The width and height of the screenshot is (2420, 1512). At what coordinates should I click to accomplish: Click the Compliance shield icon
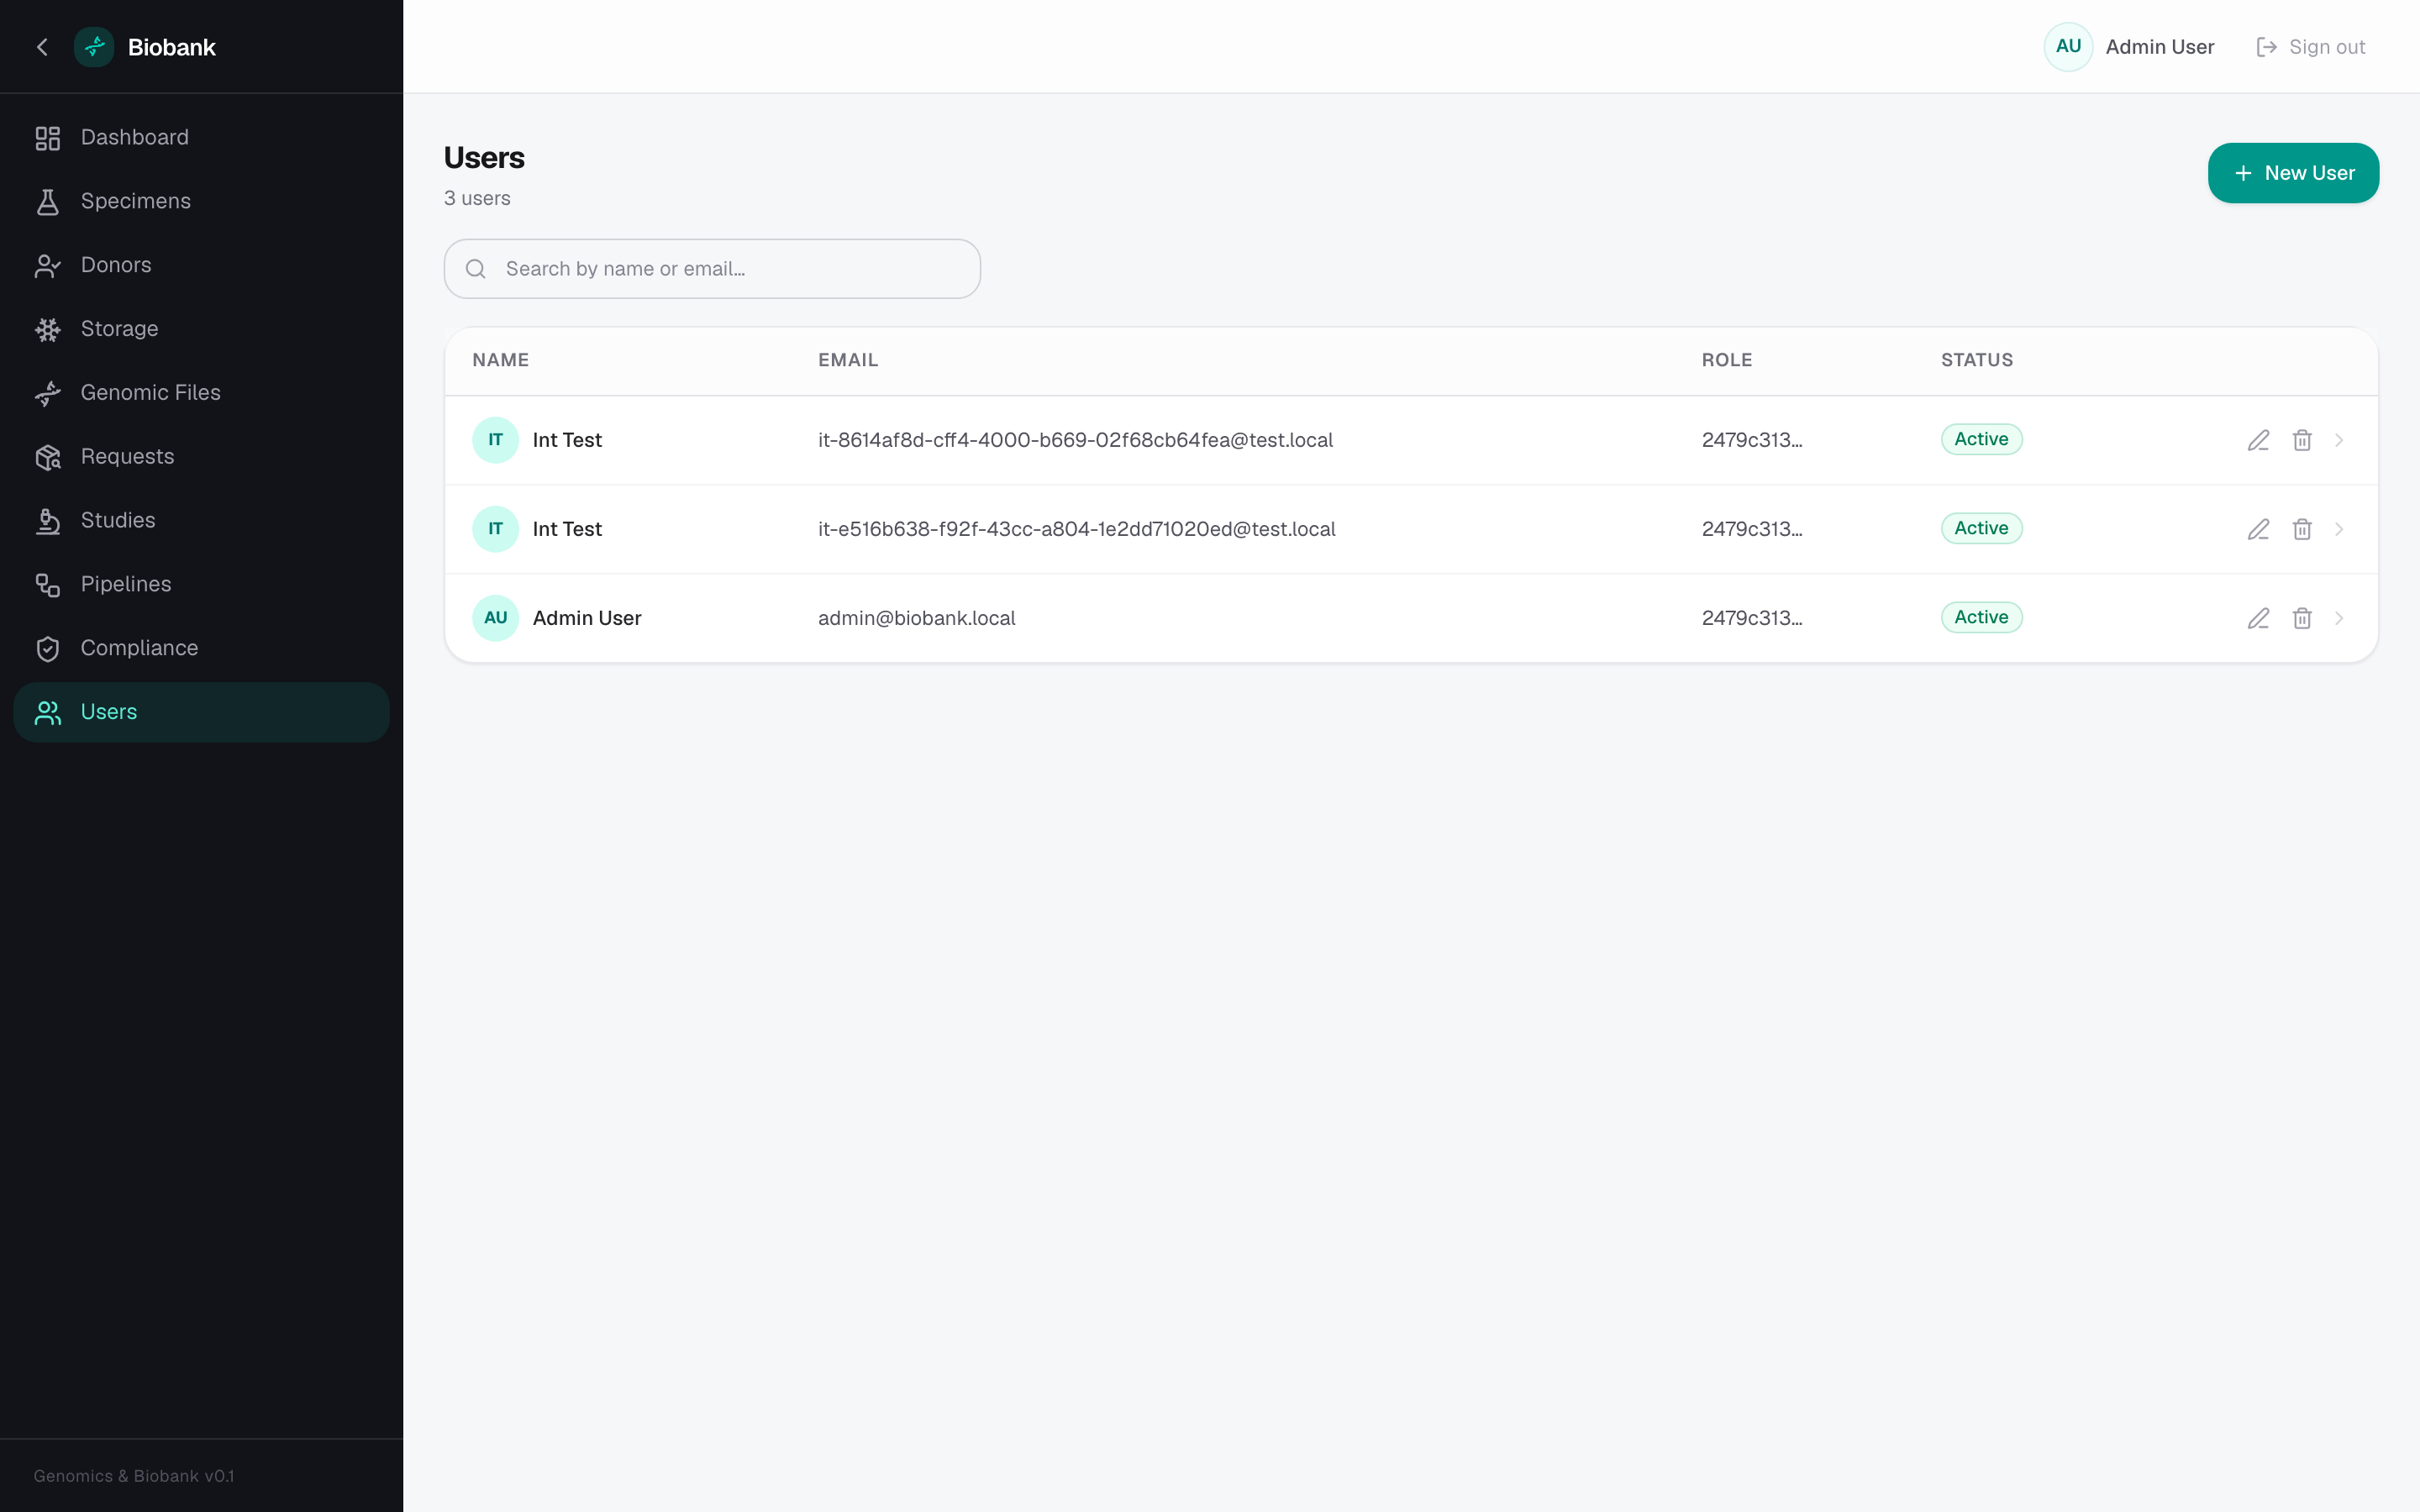pyautogui.click(x=48, y=649)
